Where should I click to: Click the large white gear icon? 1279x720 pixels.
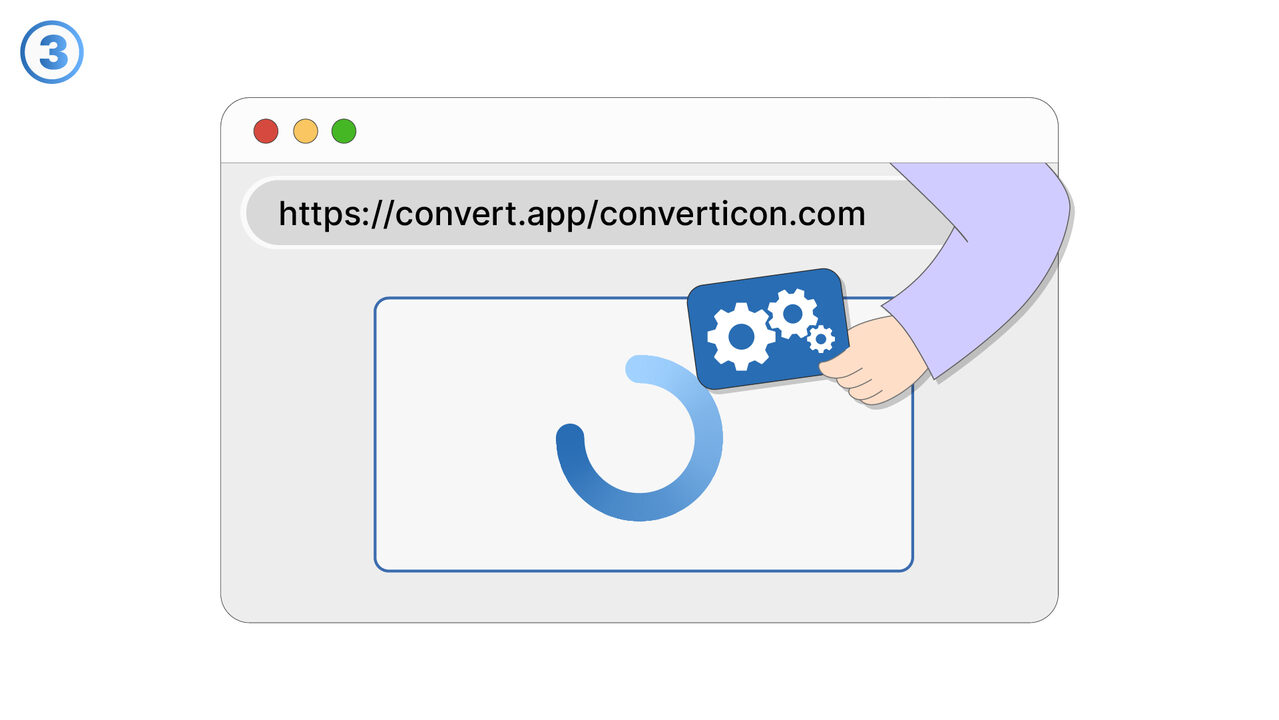point(741,336)
